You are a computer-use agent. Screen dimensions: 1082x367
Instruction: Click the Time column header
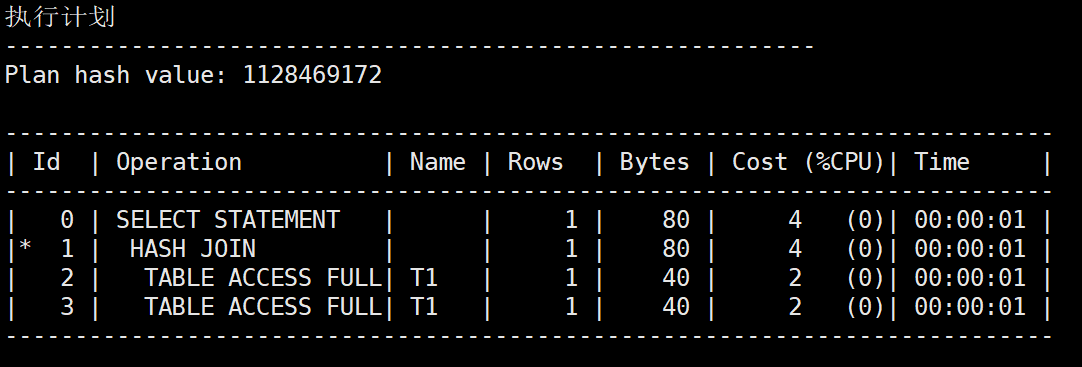pyautogui.click(x=941, y=162)
